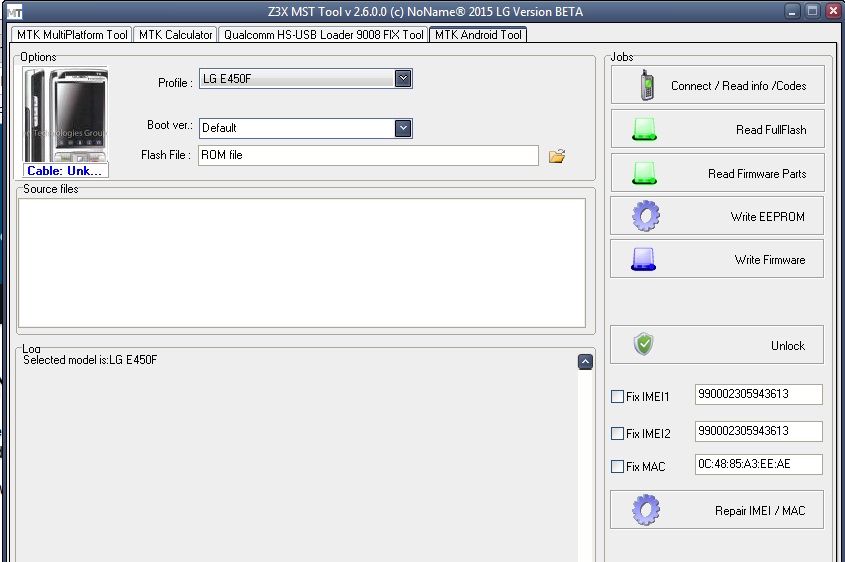Switch to MTK Calculator tab
The image size is (845, 562).
tap(175, 35)
